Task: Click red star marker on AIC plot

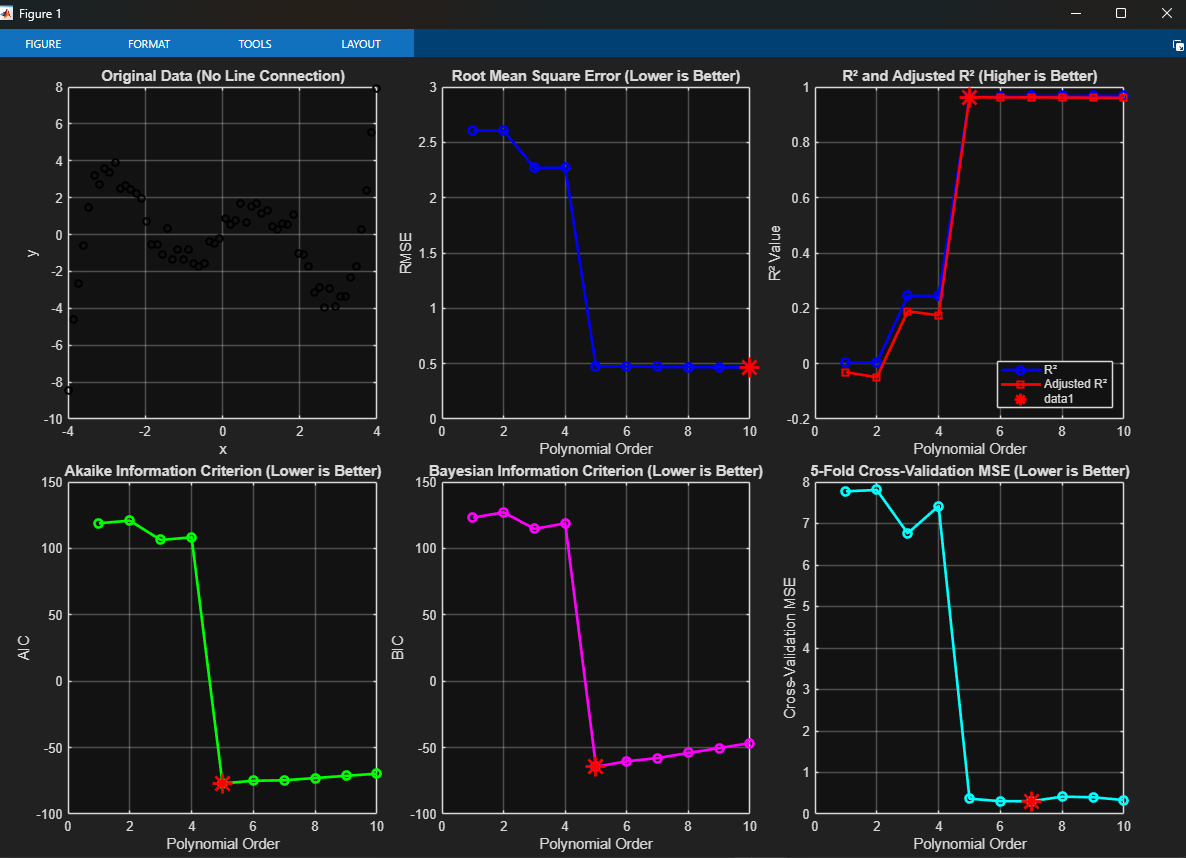Action: pos(222,783)
